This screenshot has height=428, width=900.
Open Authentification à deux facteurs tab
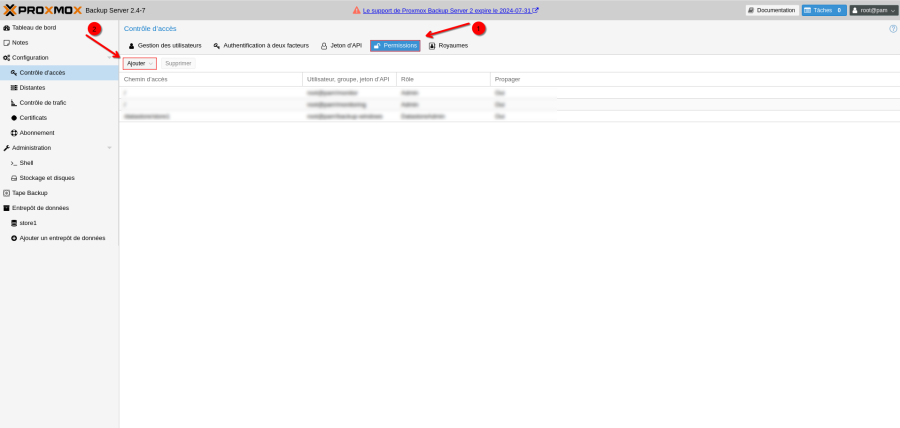pyautogui.click(x=261, y=45)
